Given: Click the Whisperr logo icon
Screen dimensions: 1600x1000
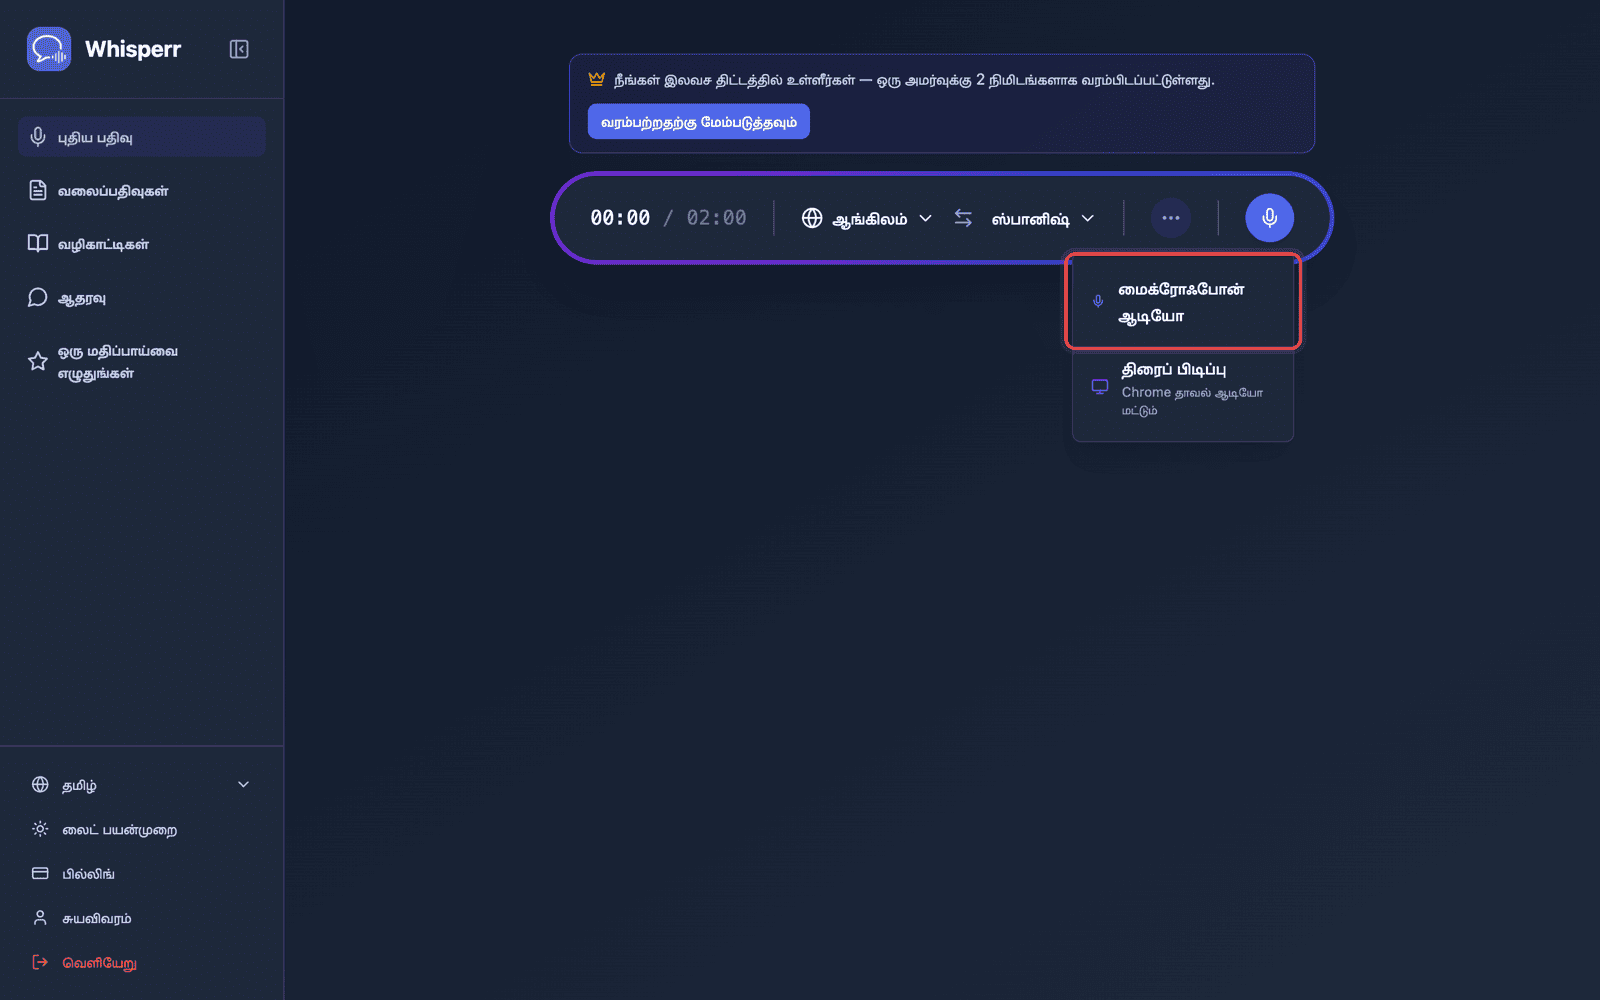Looking at the screenshot, I should [49, 49].
